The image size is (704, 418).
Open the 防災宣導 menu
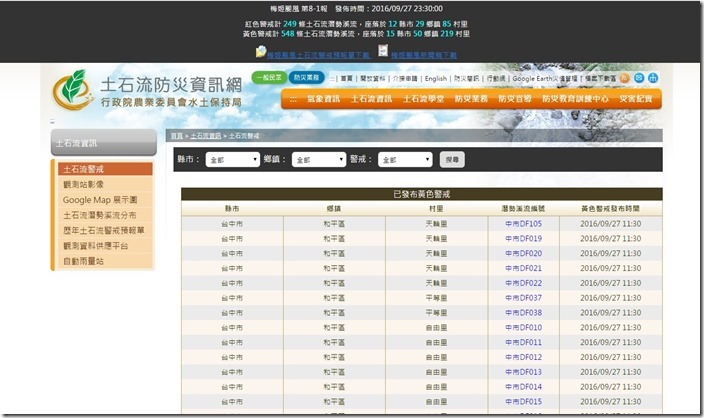coord(515,99)
